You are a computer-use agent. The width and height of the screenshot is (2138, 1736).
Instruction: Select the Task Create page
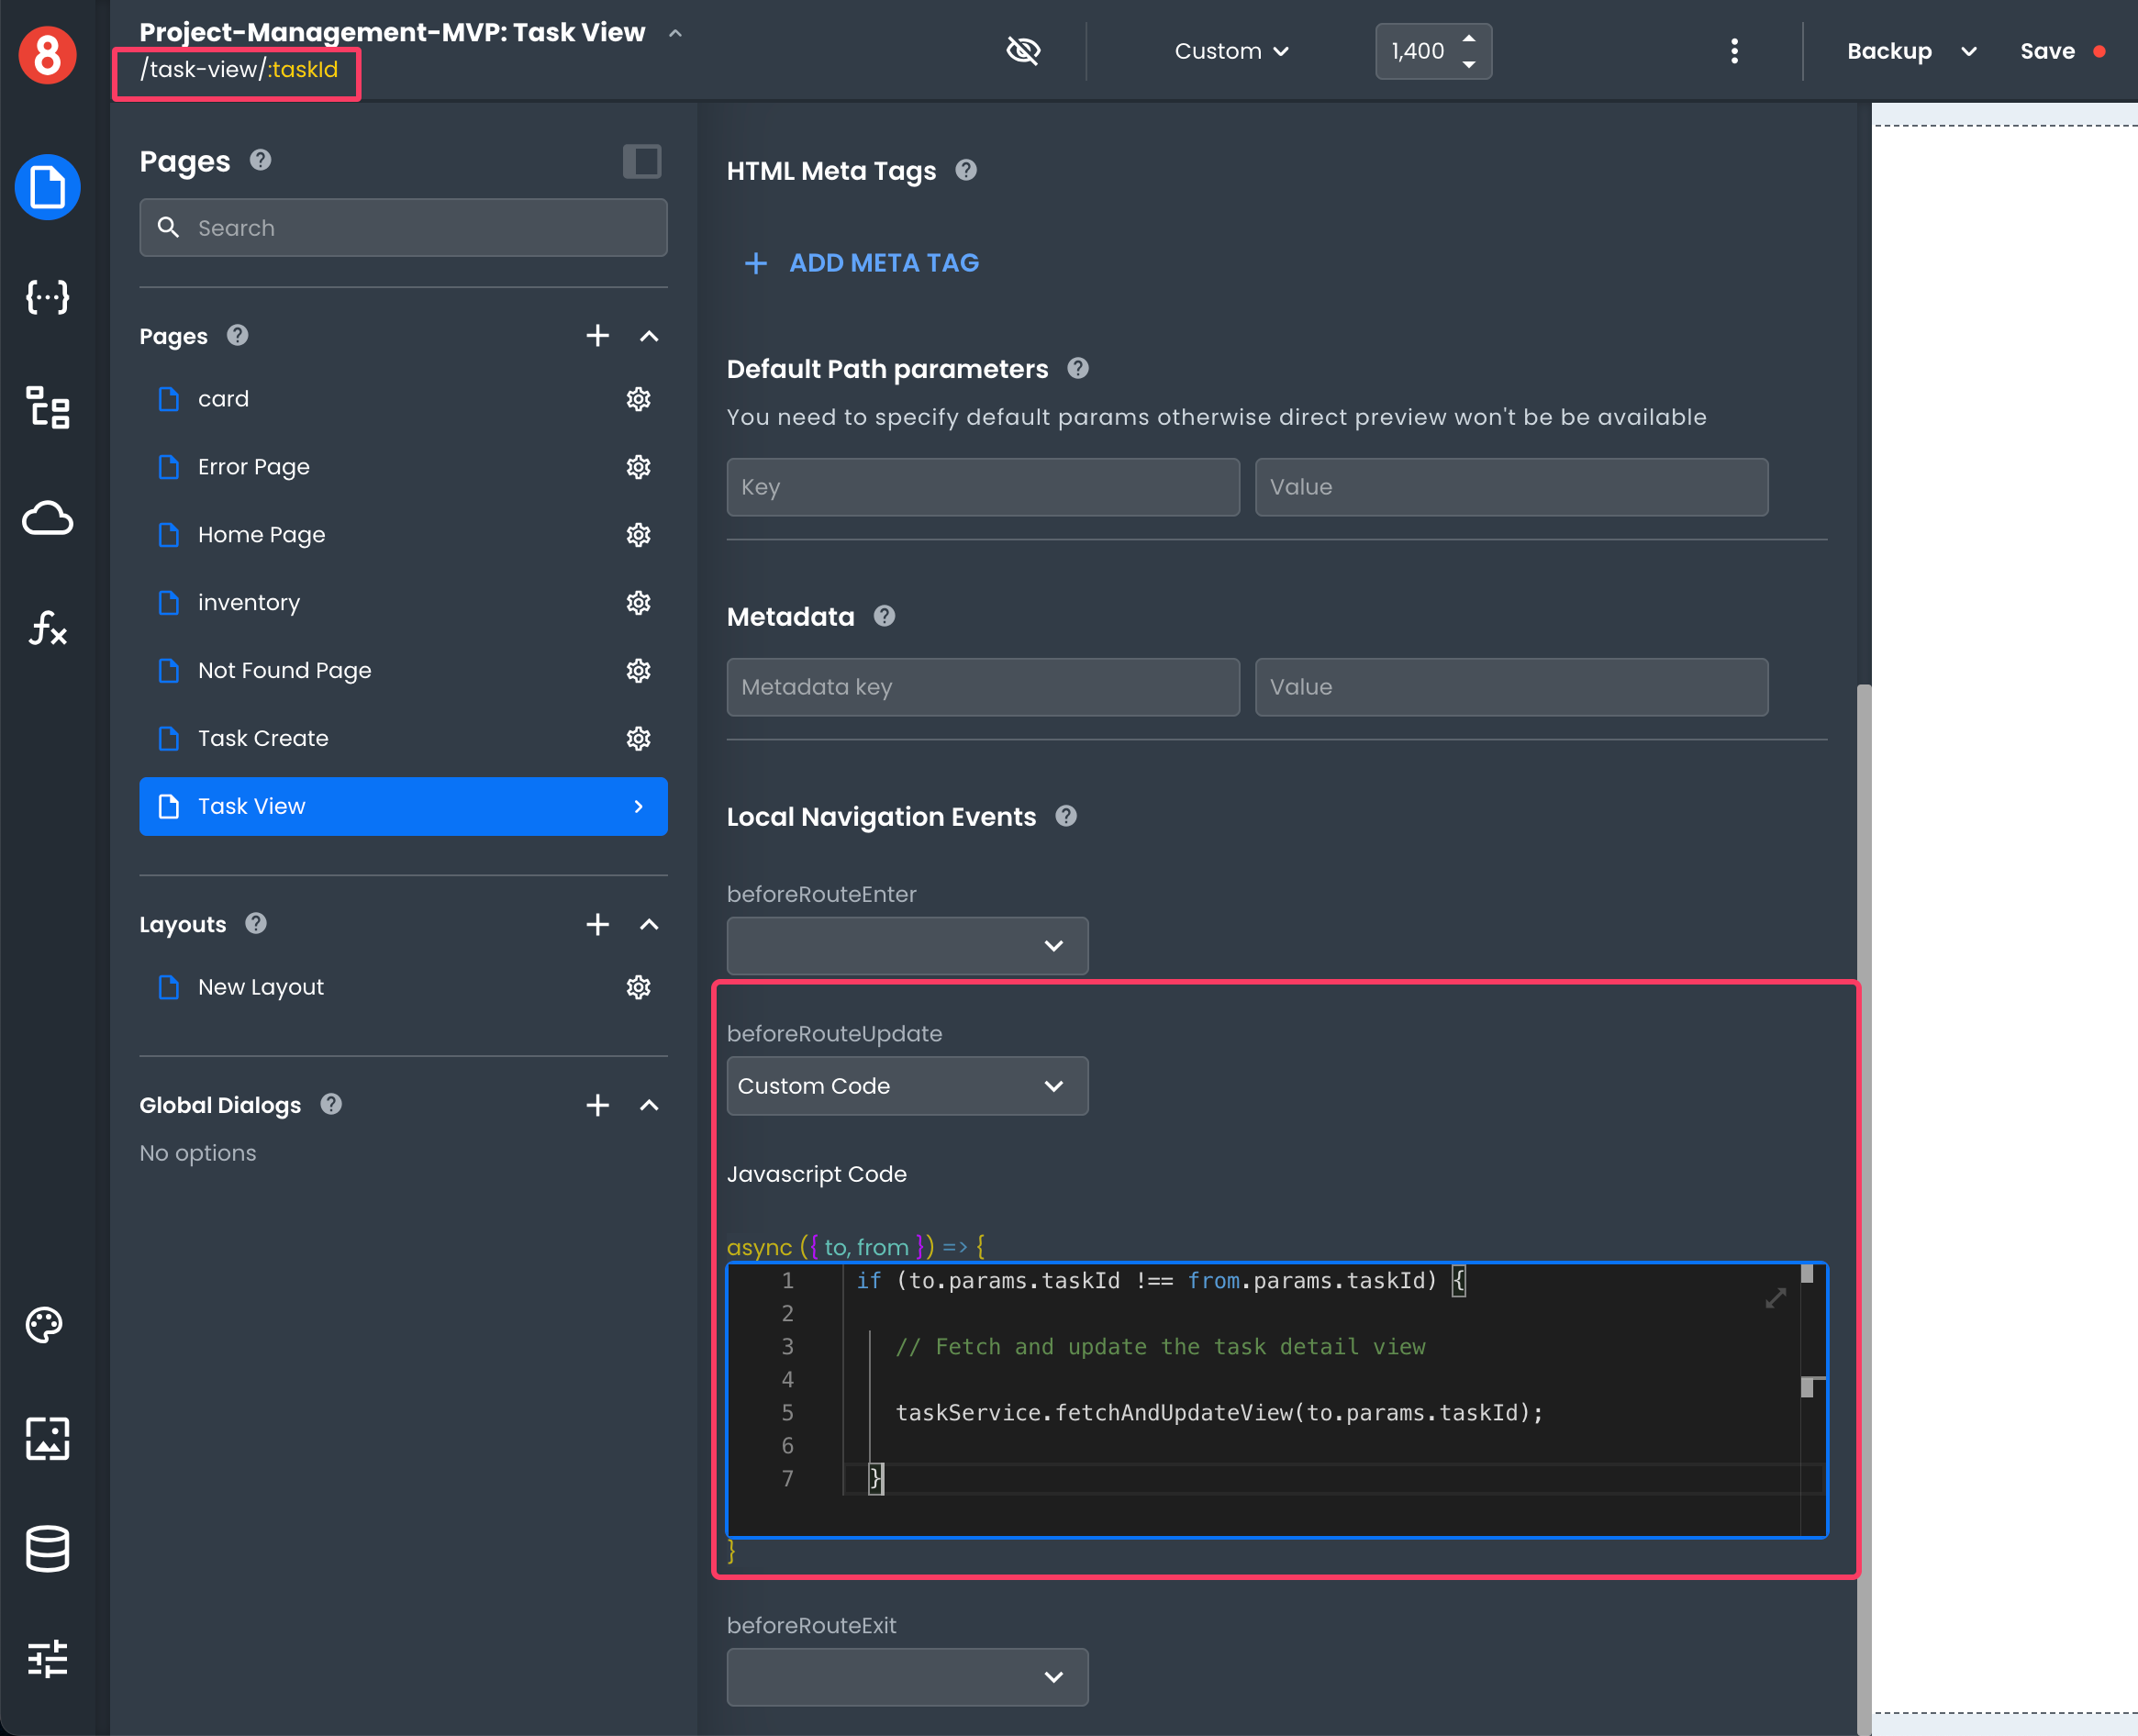(263, 738)
